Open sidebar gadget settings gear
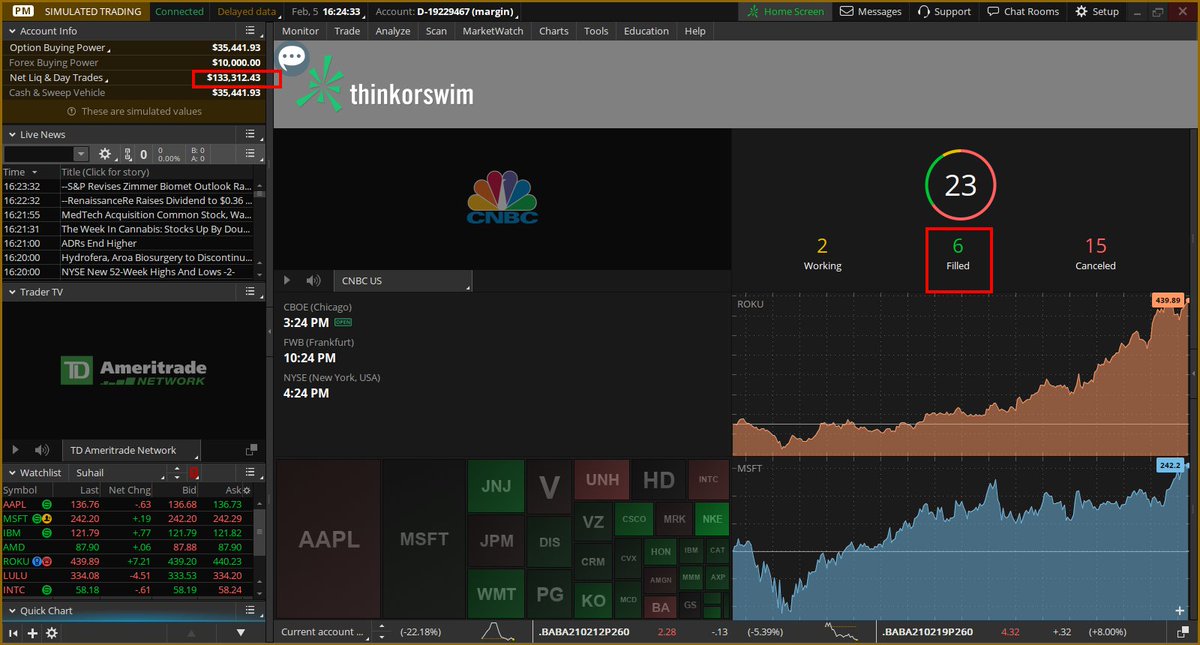The image size is (1200, 645). tap(52, 633)
